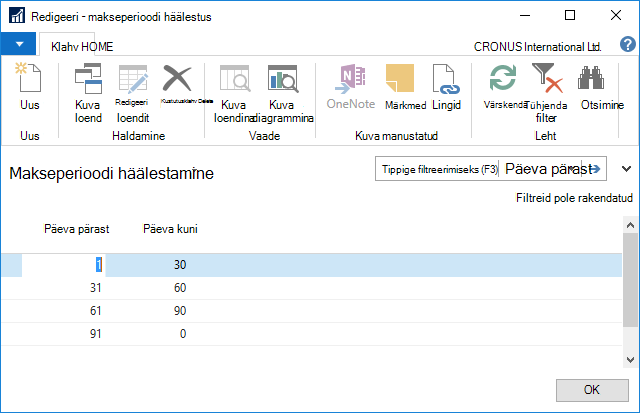Open Märkmed (Notes)

click(x=405, y=87)
